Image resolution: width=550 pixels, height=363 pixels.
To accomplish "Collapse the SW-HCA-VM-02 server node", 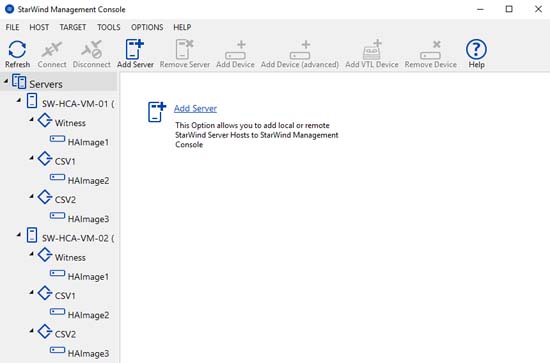I will [x=19, y=235].
